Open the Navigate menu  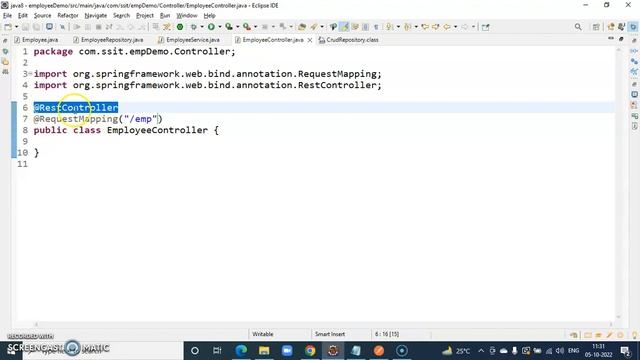pos(96,16)
